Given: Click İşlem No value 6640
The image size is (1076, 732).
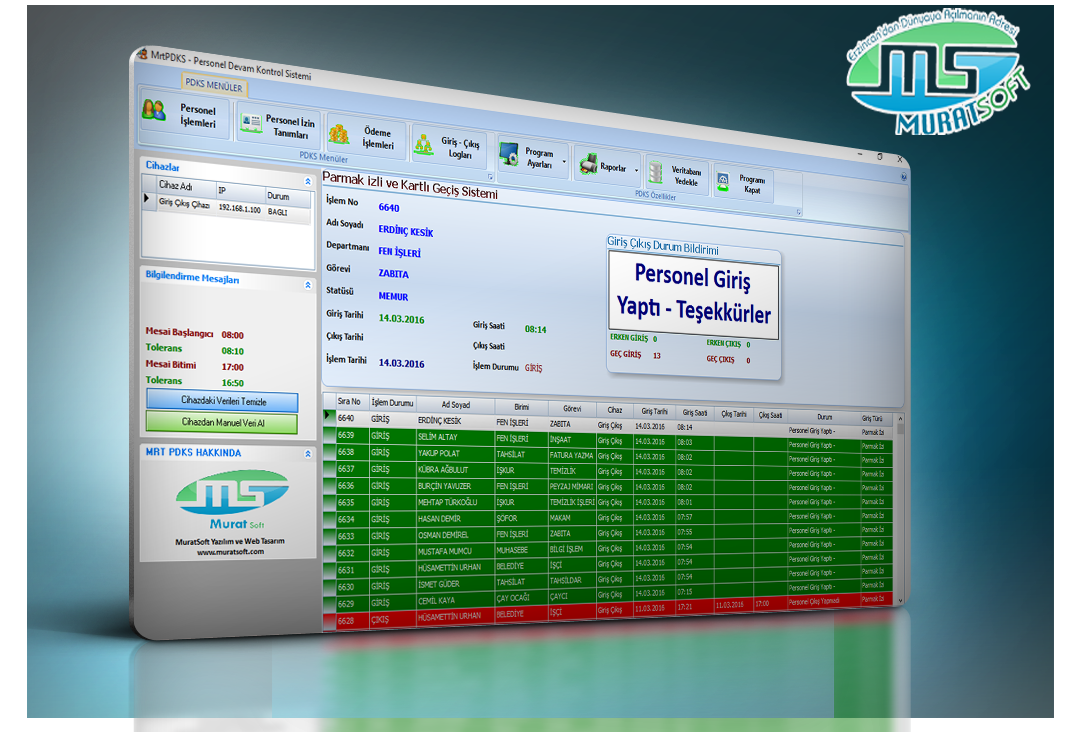Looking at the screenshot, I should [x=388, y=207].
